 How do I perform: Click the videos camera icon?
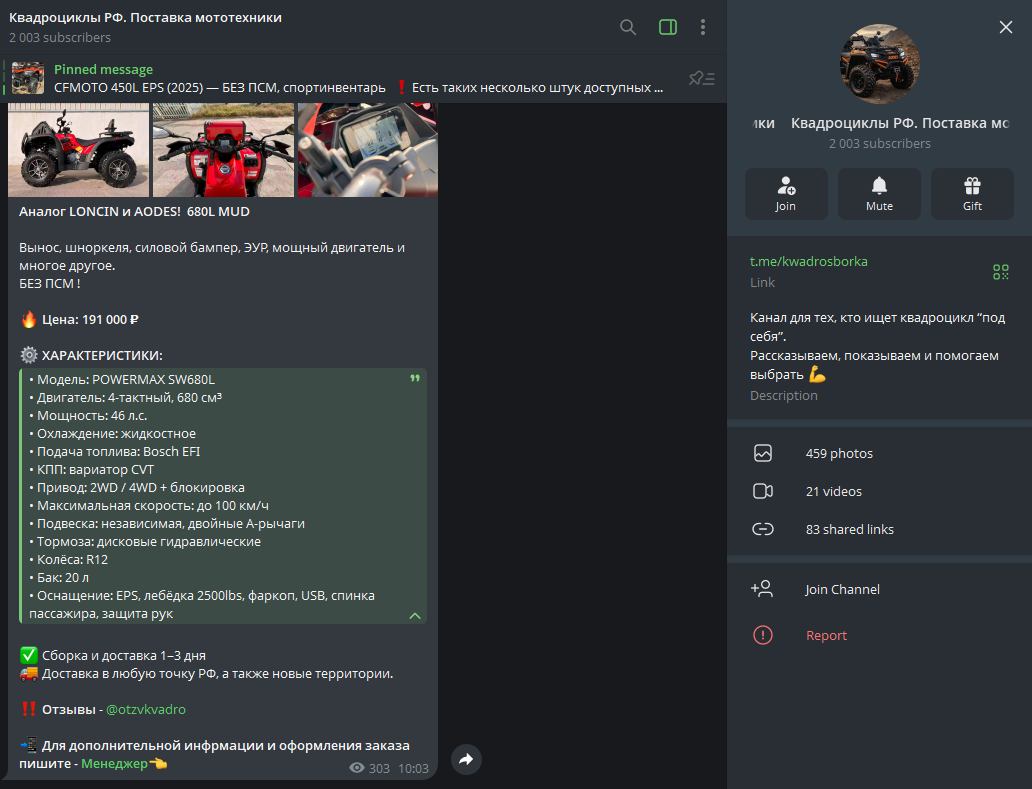763,492
